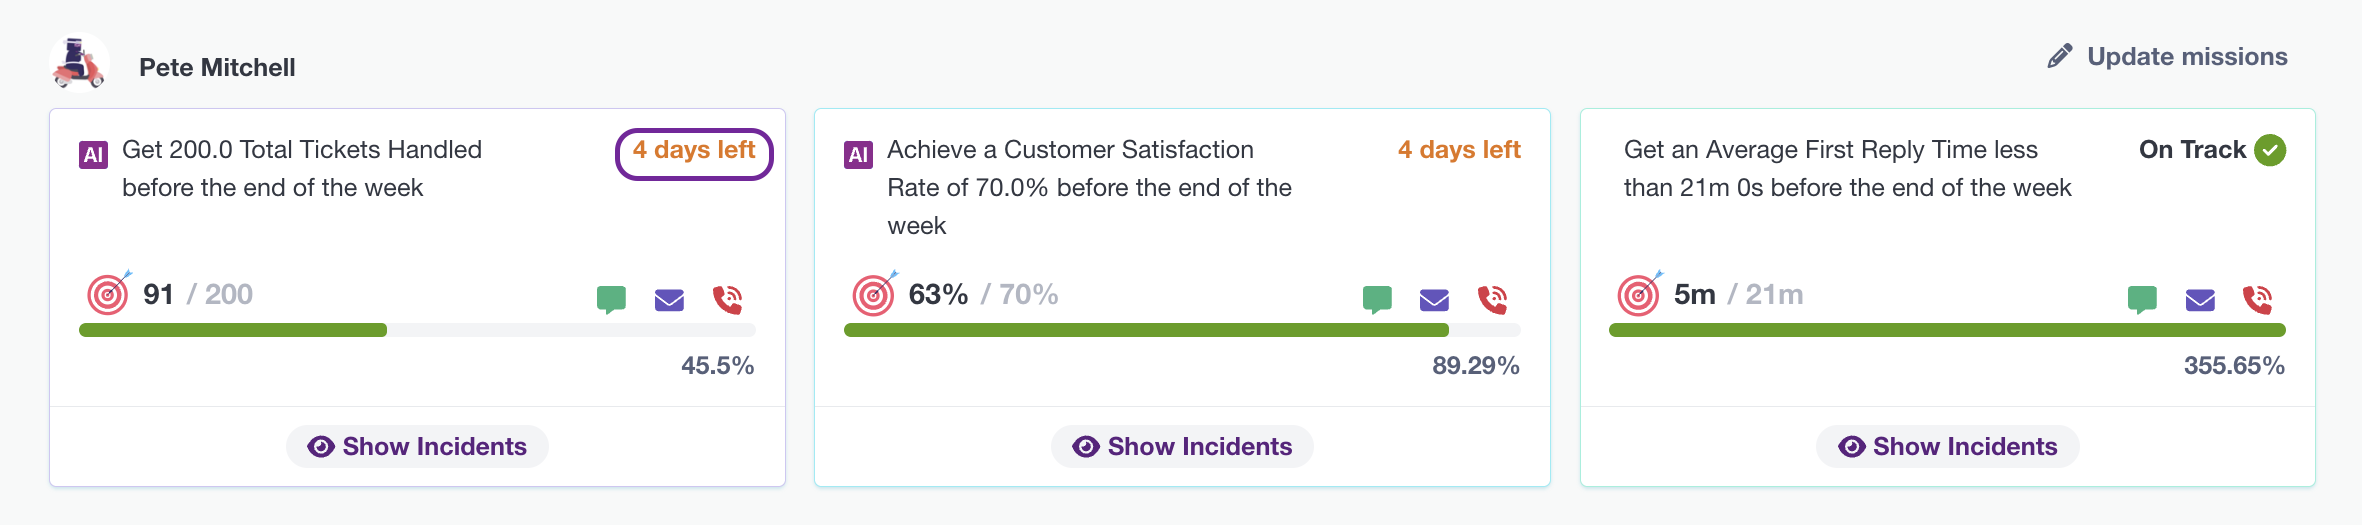The width and height of the screenshot is (2362, 525).
Task: Click the highlighted 4 days left badge
Action: point(694,154)
